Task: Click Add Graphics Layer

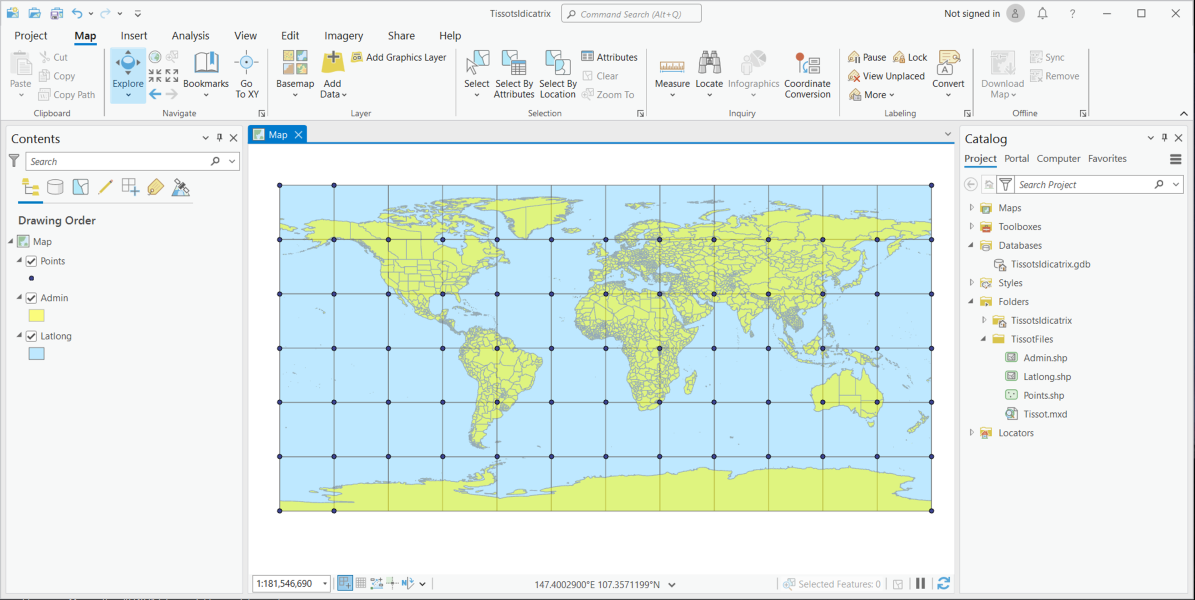Action: click(399, 57)
